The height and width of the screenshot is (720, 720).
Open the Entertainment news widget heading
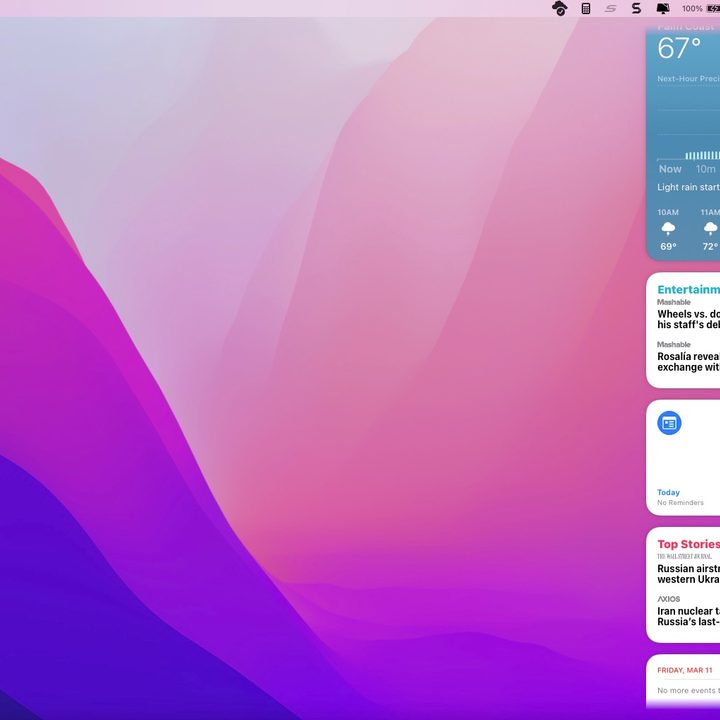pyautogui.click(x=688, y=289)
